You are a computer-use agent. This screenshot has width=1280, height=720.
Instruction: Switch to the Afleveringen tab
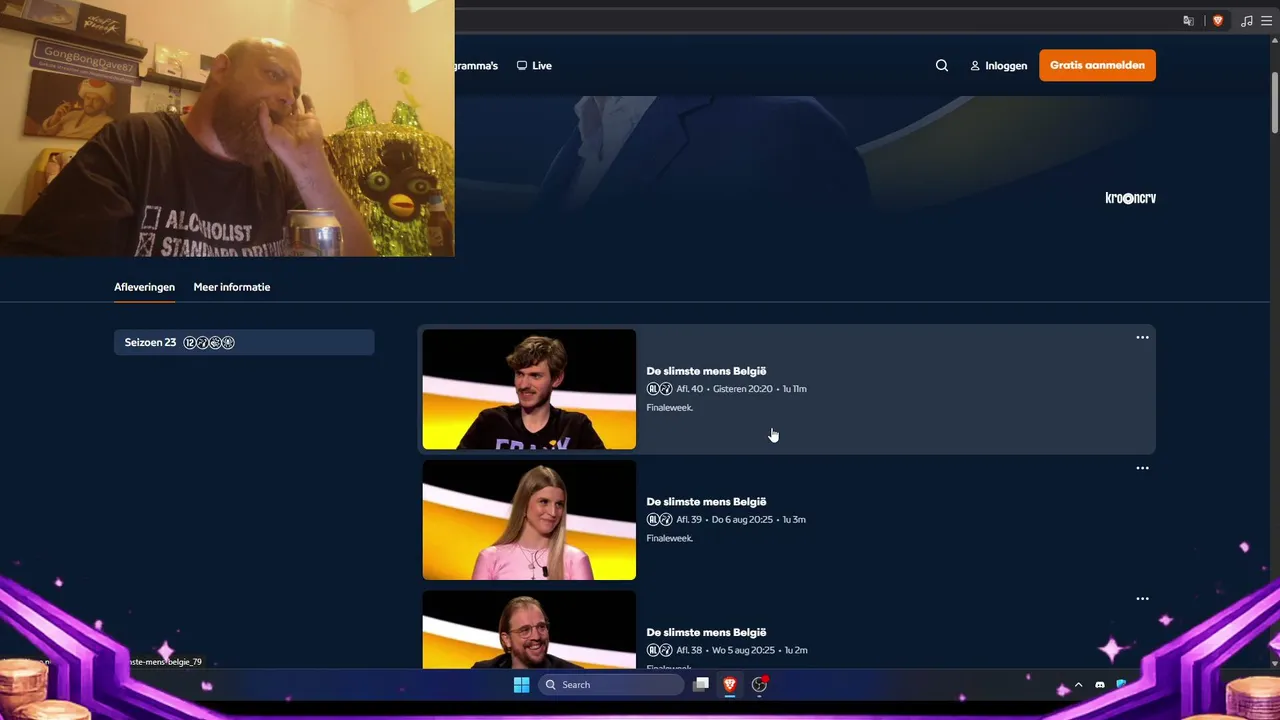click(144, 287)
